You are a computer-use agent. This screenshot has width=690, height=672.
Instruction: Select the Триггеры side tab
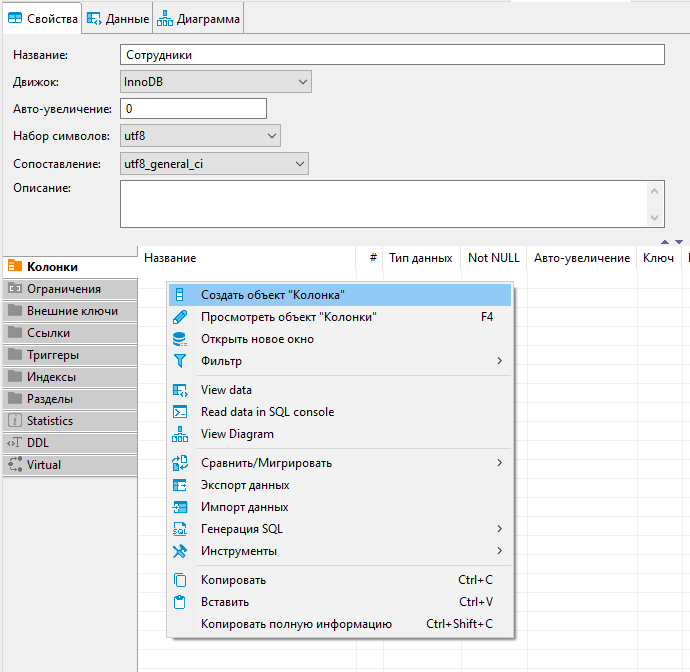(x=53, y=355)
